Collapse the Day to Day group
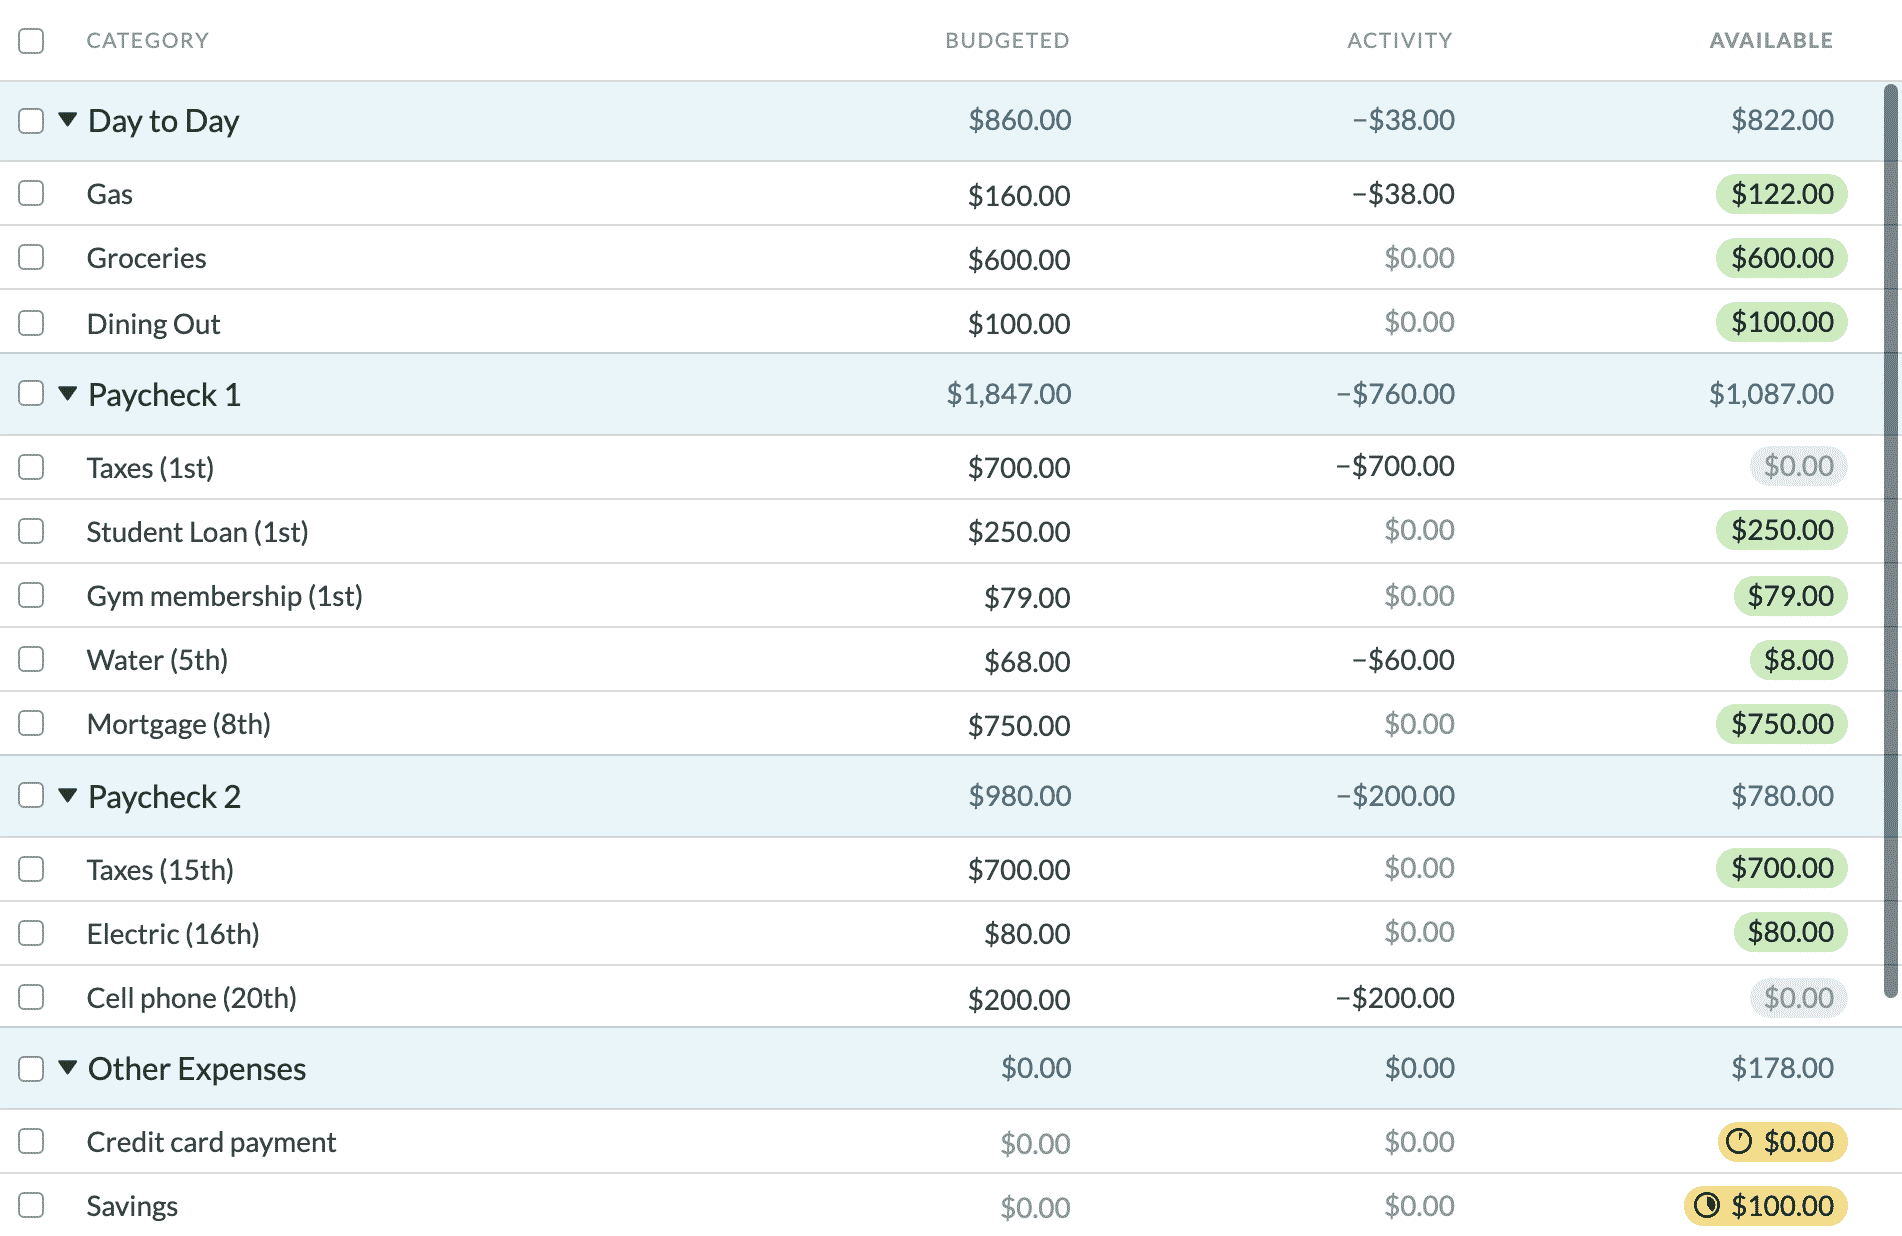This screenshot has height=1236, width=1902. 67,120
